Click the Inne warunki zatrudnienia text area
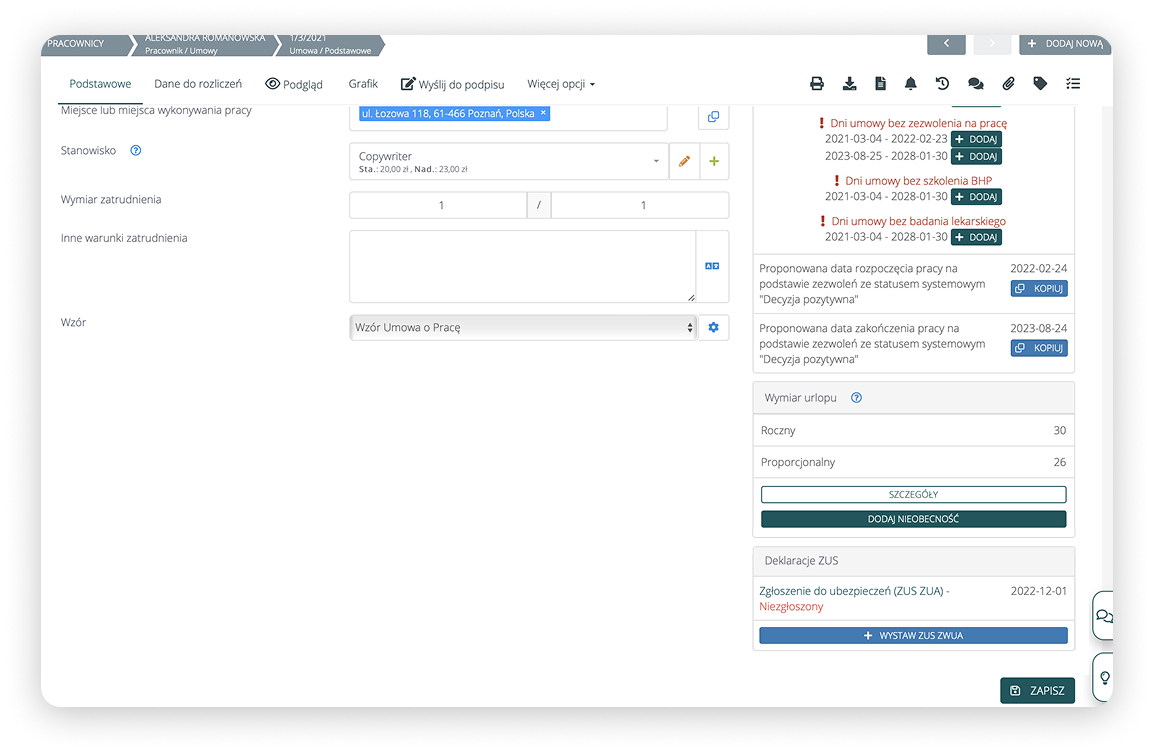Image resolution: width=1154 pixels, height=754 pixels. click(x=522, y=266)
